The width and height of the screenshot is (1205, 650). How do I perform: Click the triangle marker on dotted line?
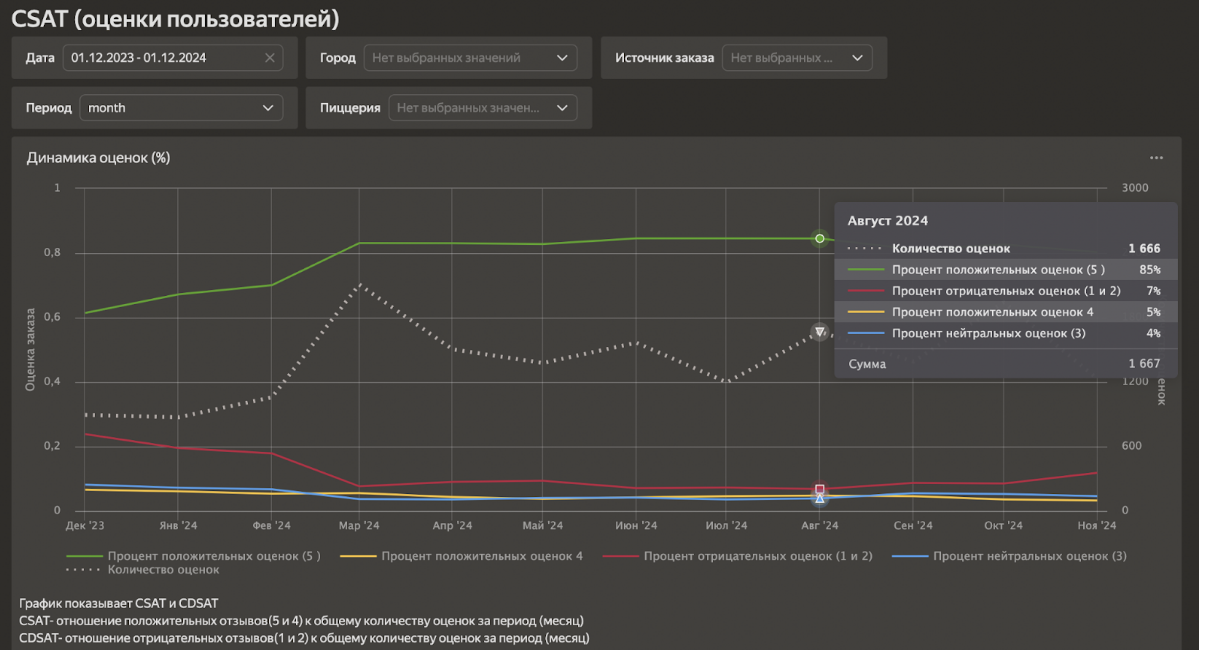(x=820, y=331)
